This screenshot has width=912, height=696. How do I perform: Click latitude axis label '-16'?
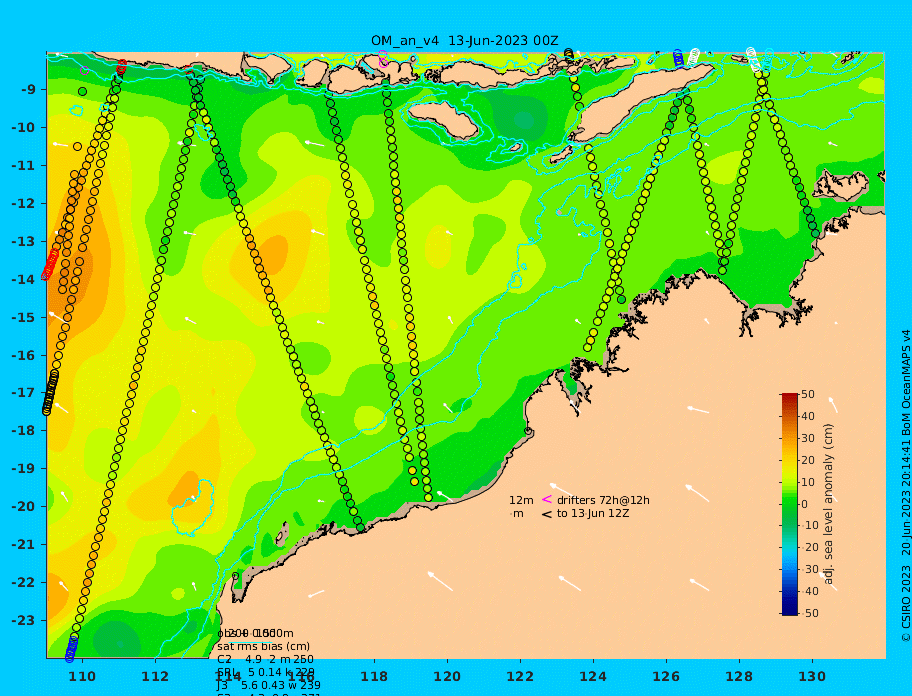point(23,355)
